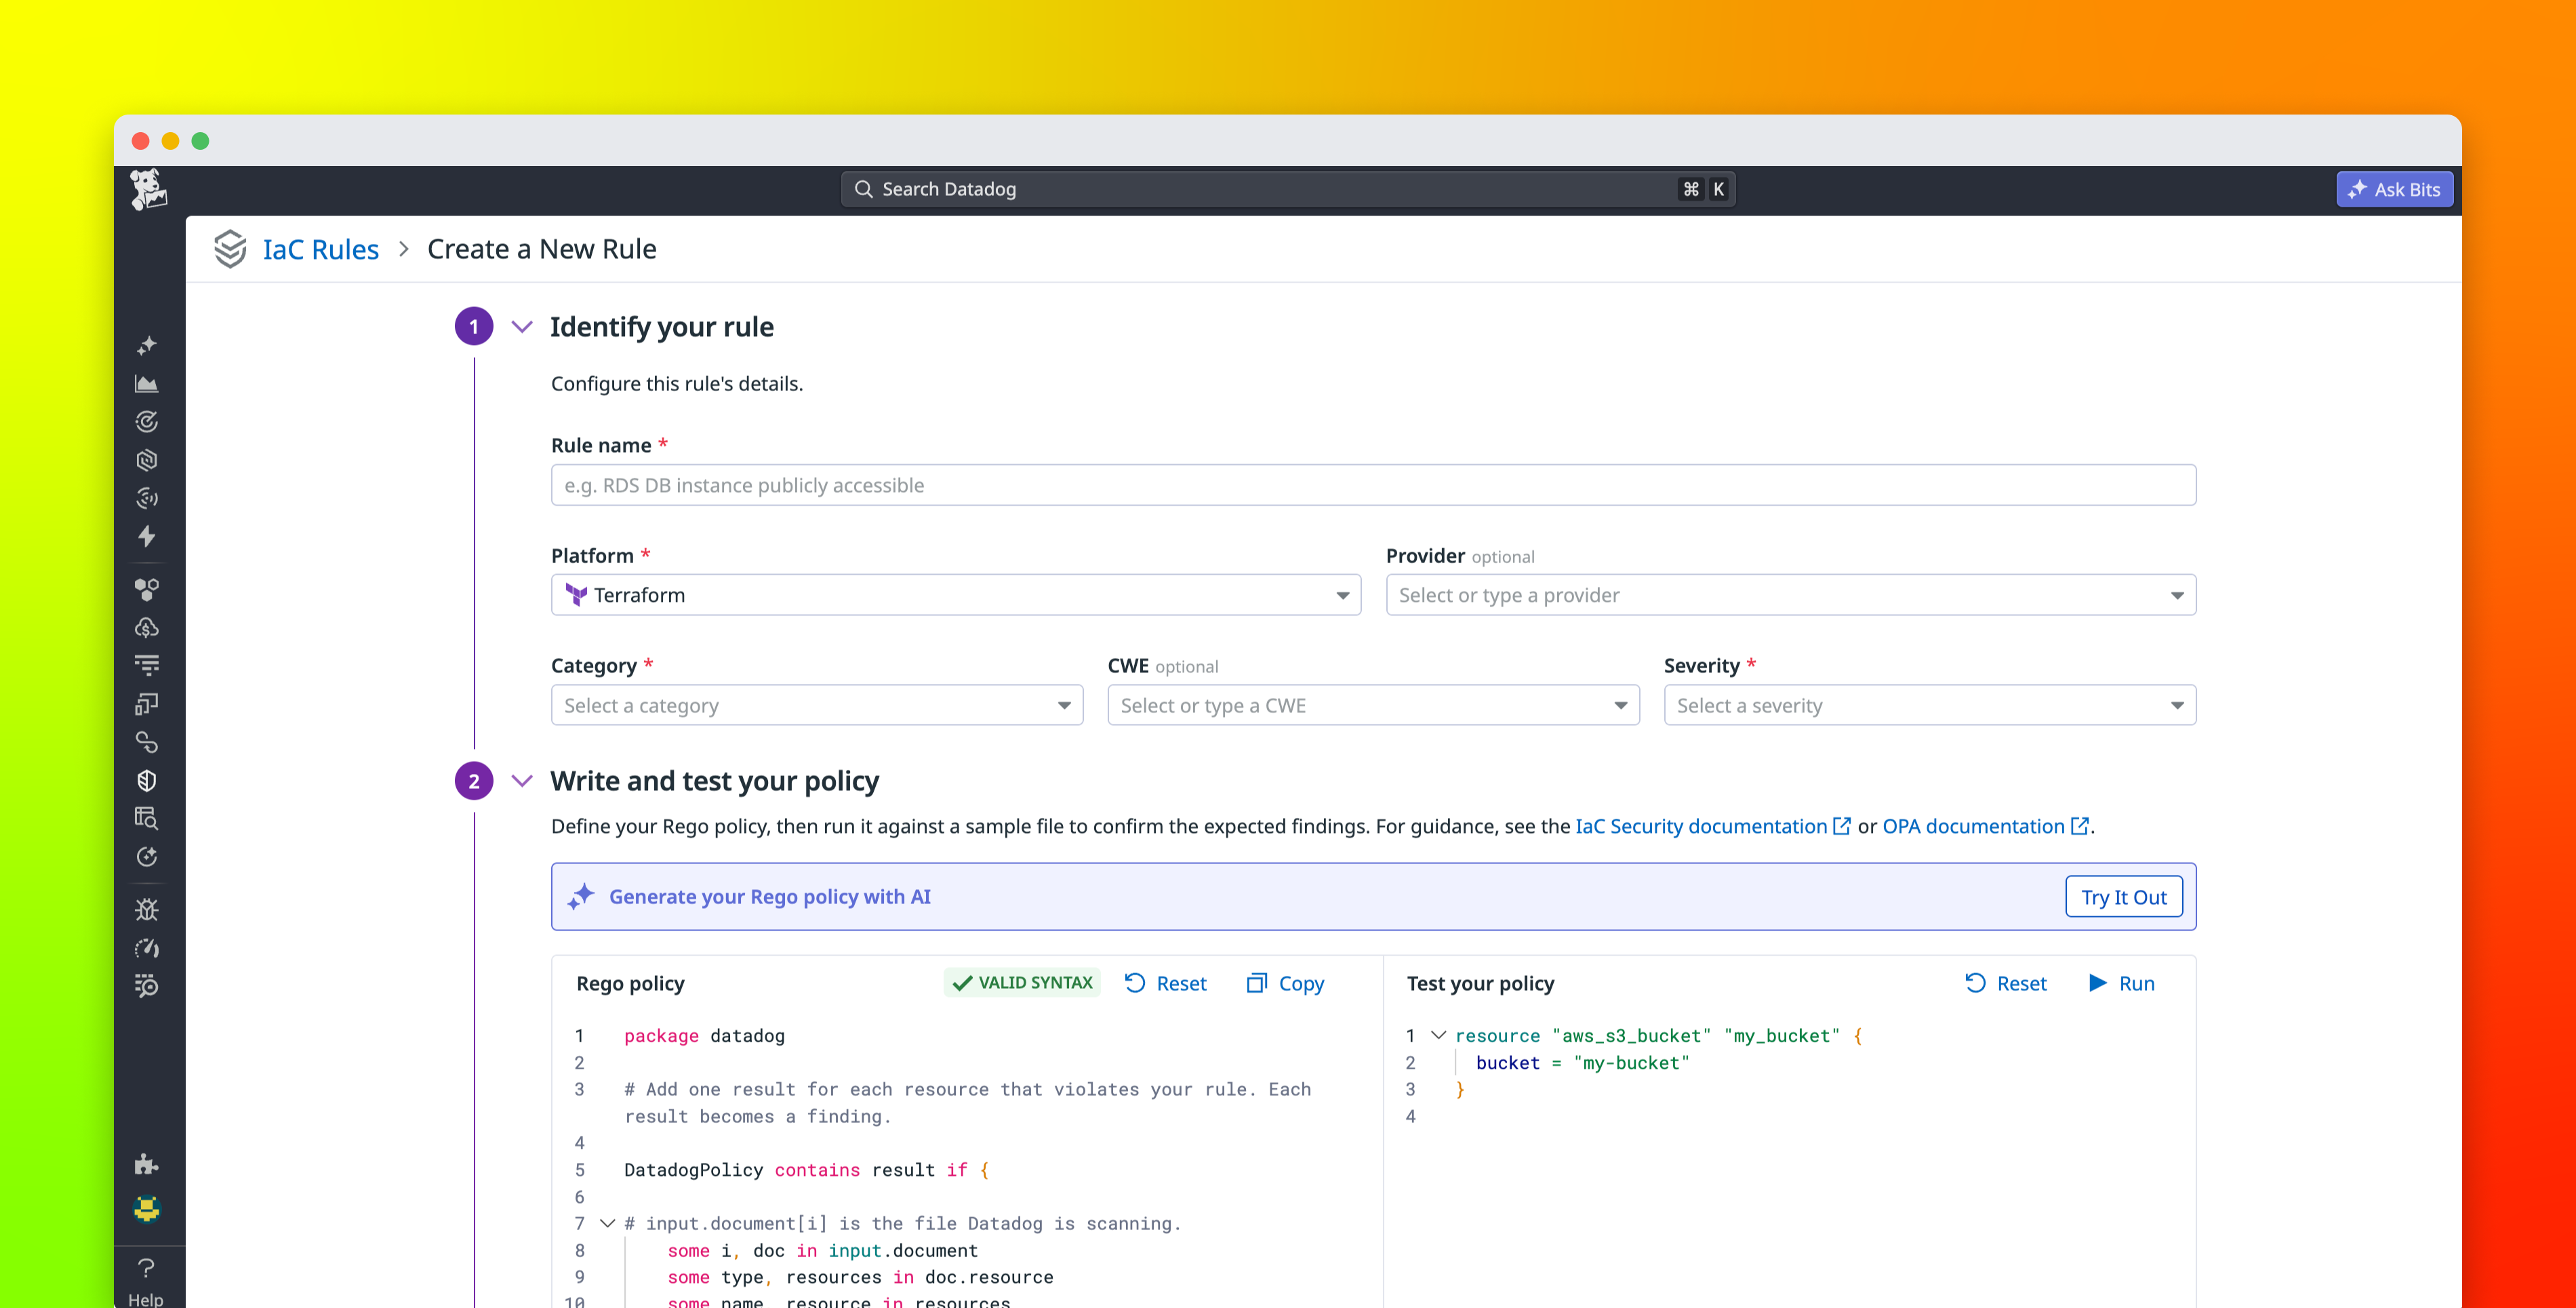Click 'some i, doc in input.document' line
2576x1308 pixels.
(x=823, y=1250)
